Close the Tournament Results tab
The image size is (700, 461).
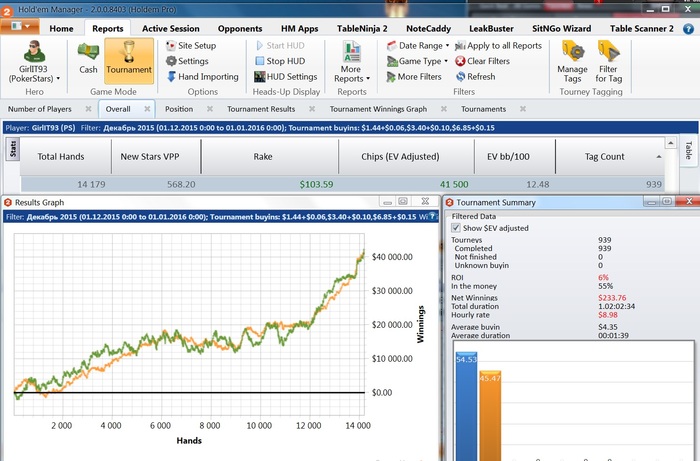(x=312, y=109)
